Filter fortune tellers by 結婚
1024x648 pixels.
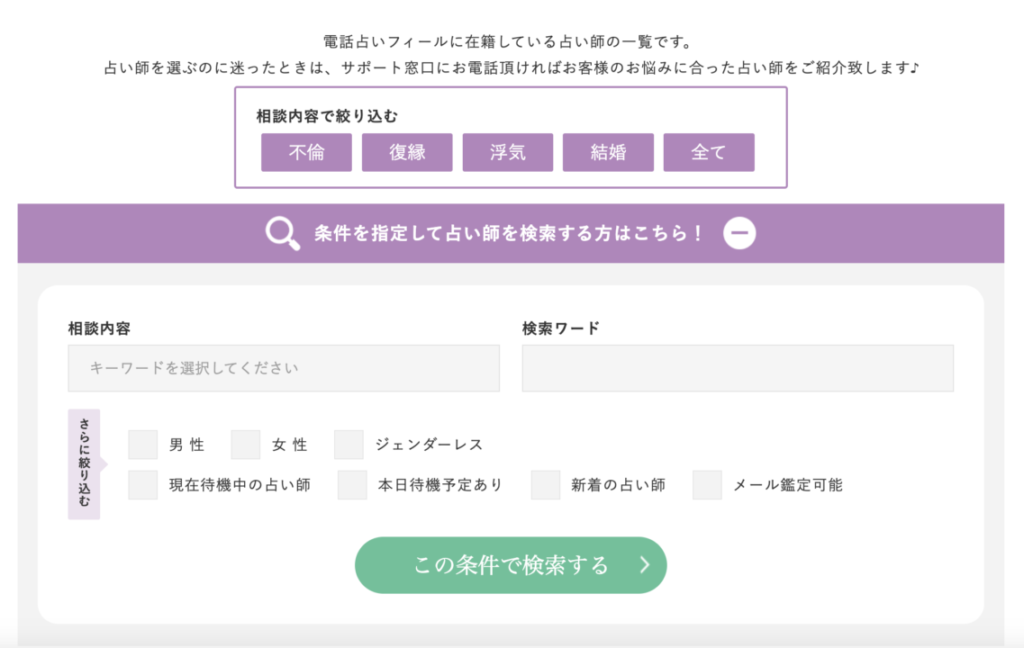pos(608,153)
